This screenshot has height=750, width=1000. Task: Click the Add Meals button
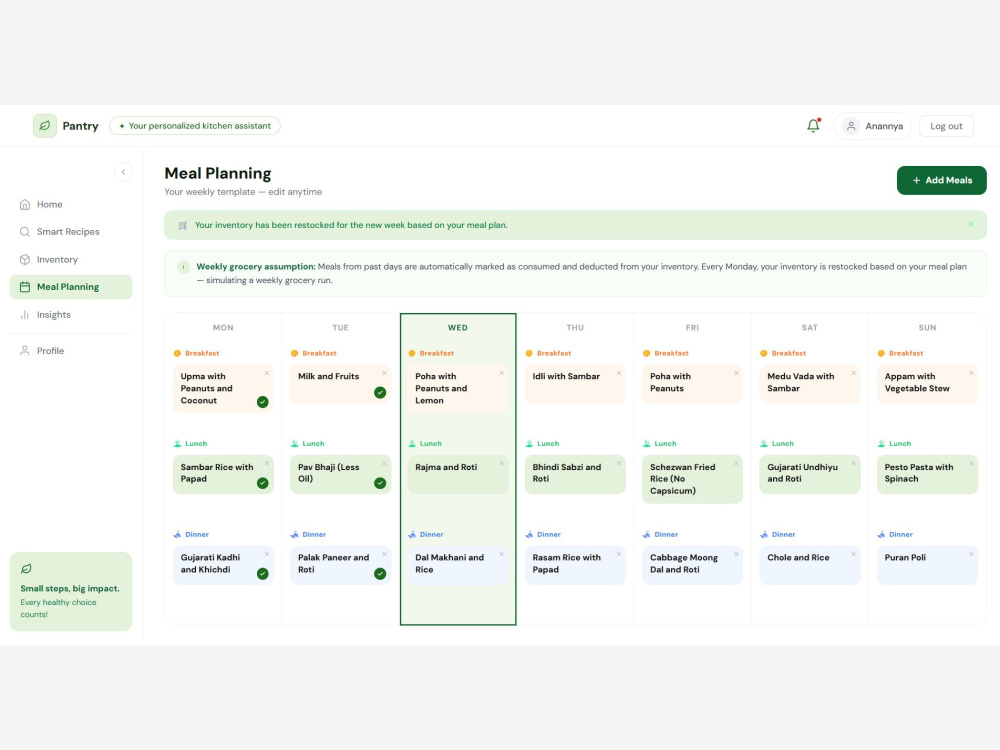point(941,180)
